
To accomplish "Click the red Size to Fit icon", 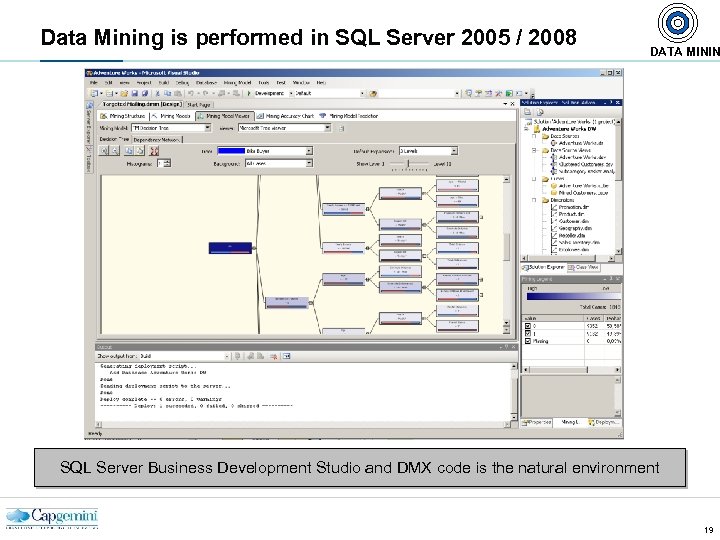I will (154, 151).
